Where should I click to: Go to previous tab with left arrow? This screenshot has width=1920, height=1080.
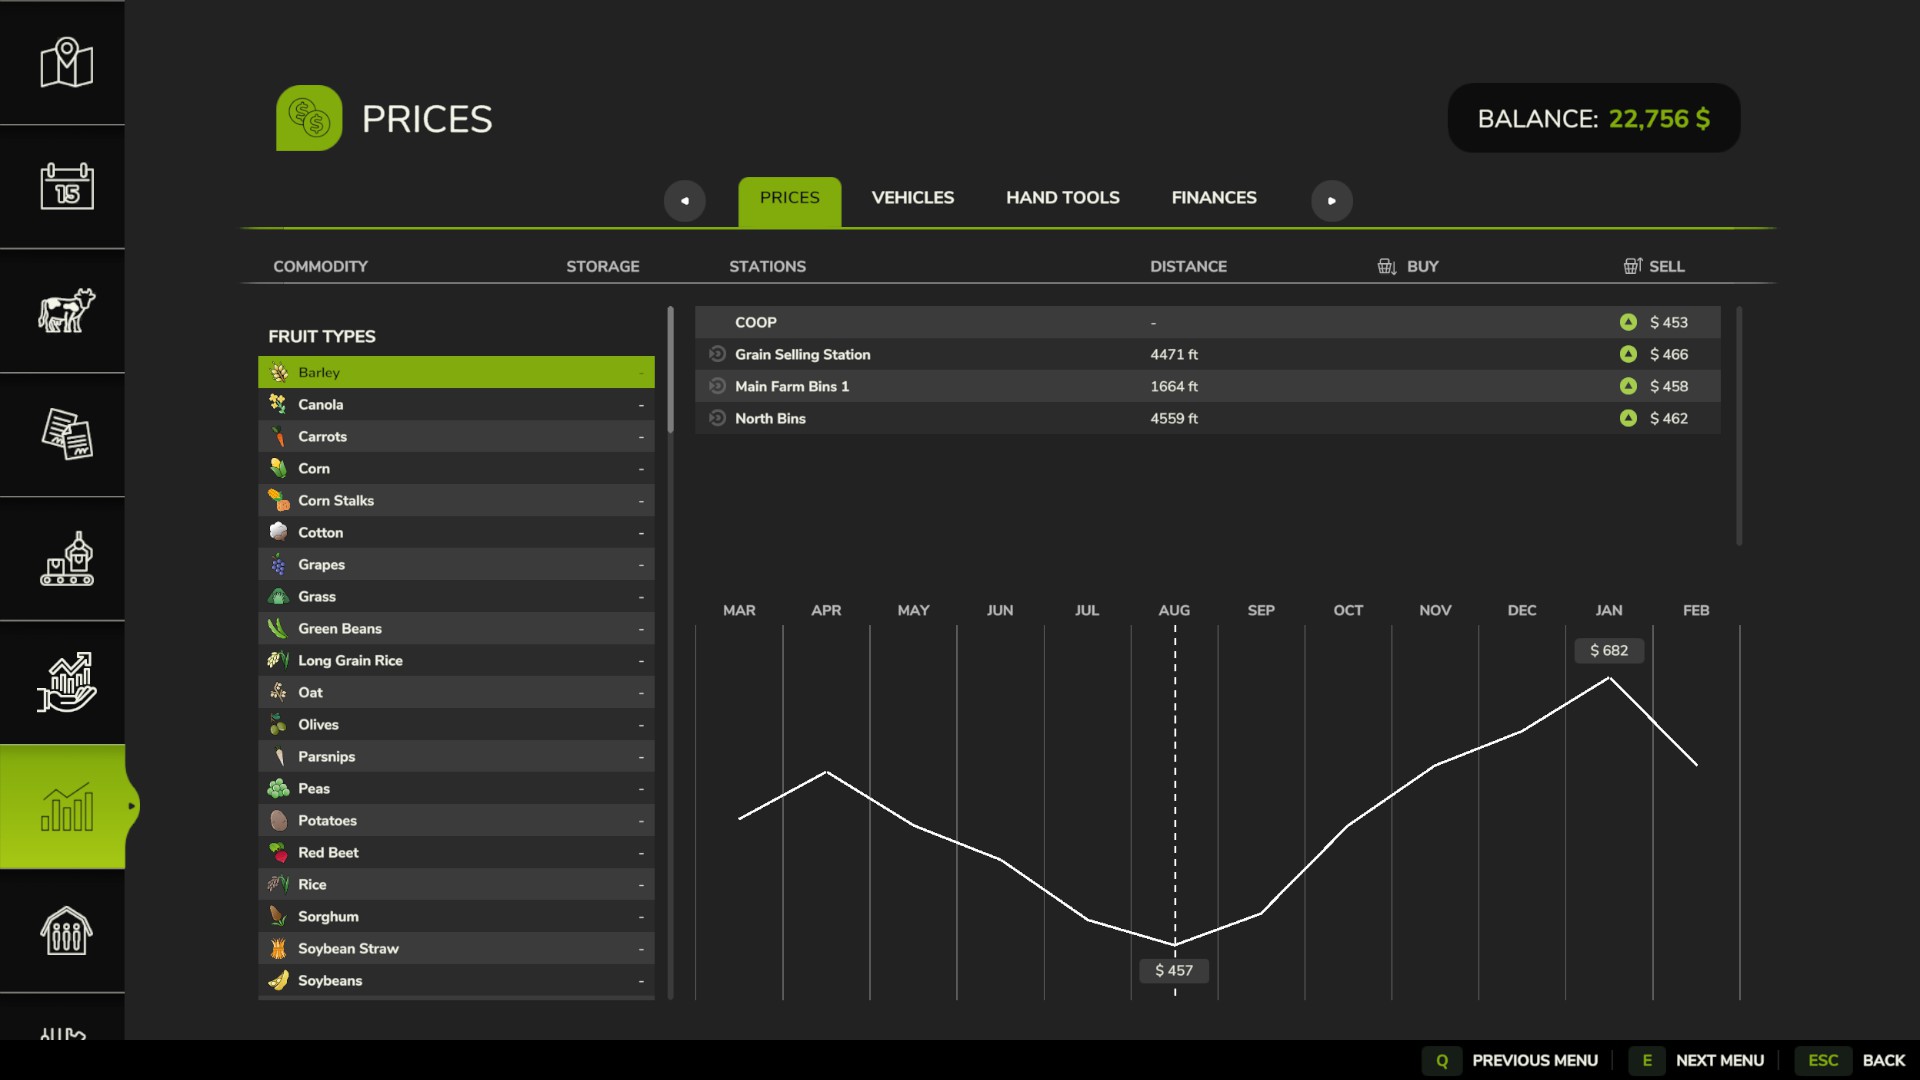[684, 201]
